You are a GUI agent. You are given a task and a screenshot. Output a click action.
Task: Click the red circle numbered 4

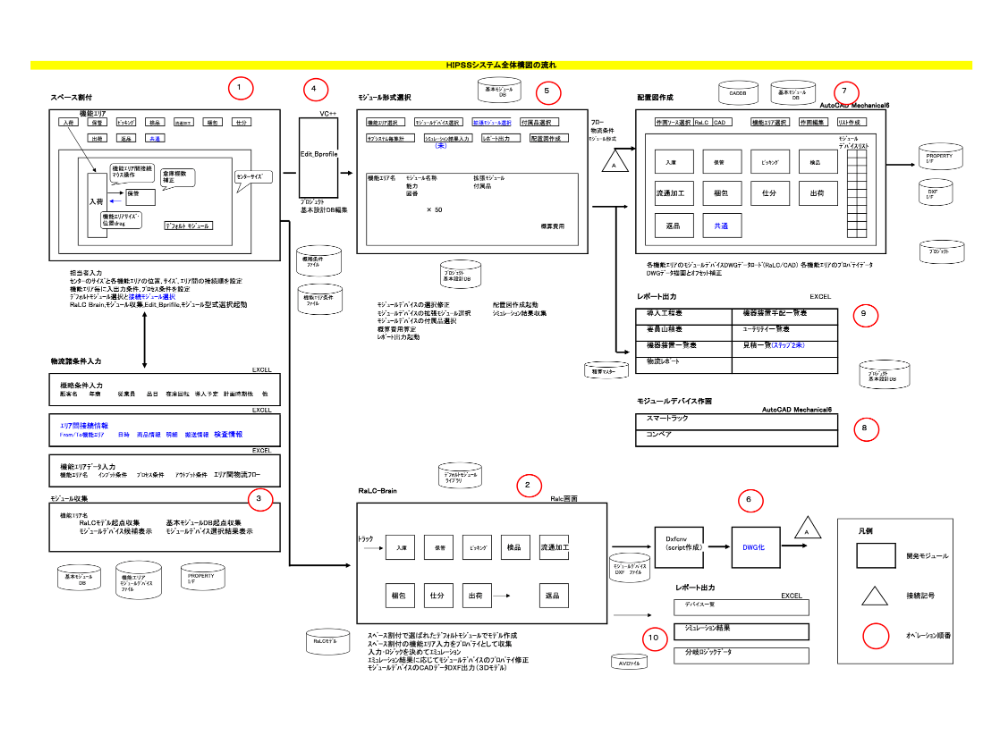tap(314, 88)
